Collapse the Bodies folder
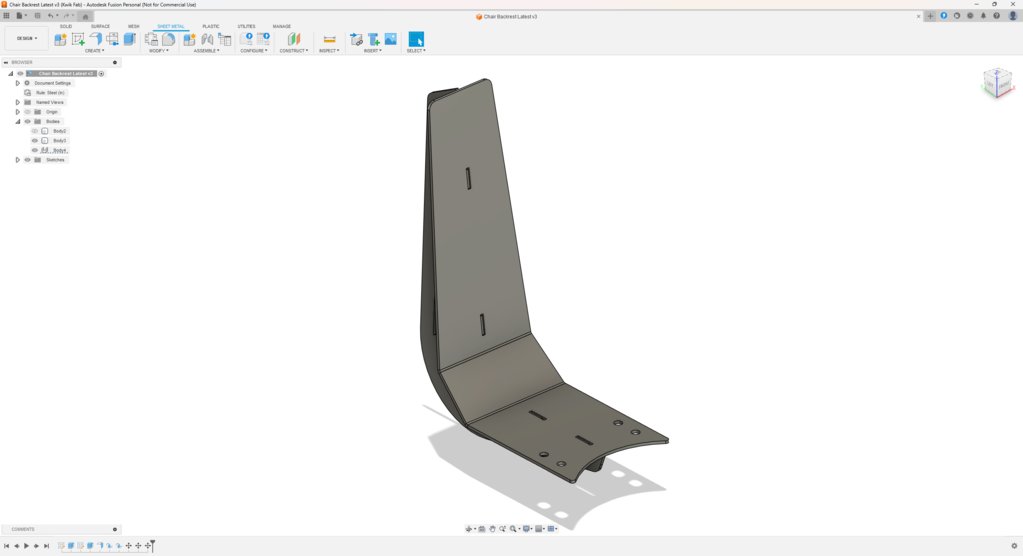This screenshot has height=556, width=1023. [18, 121]
